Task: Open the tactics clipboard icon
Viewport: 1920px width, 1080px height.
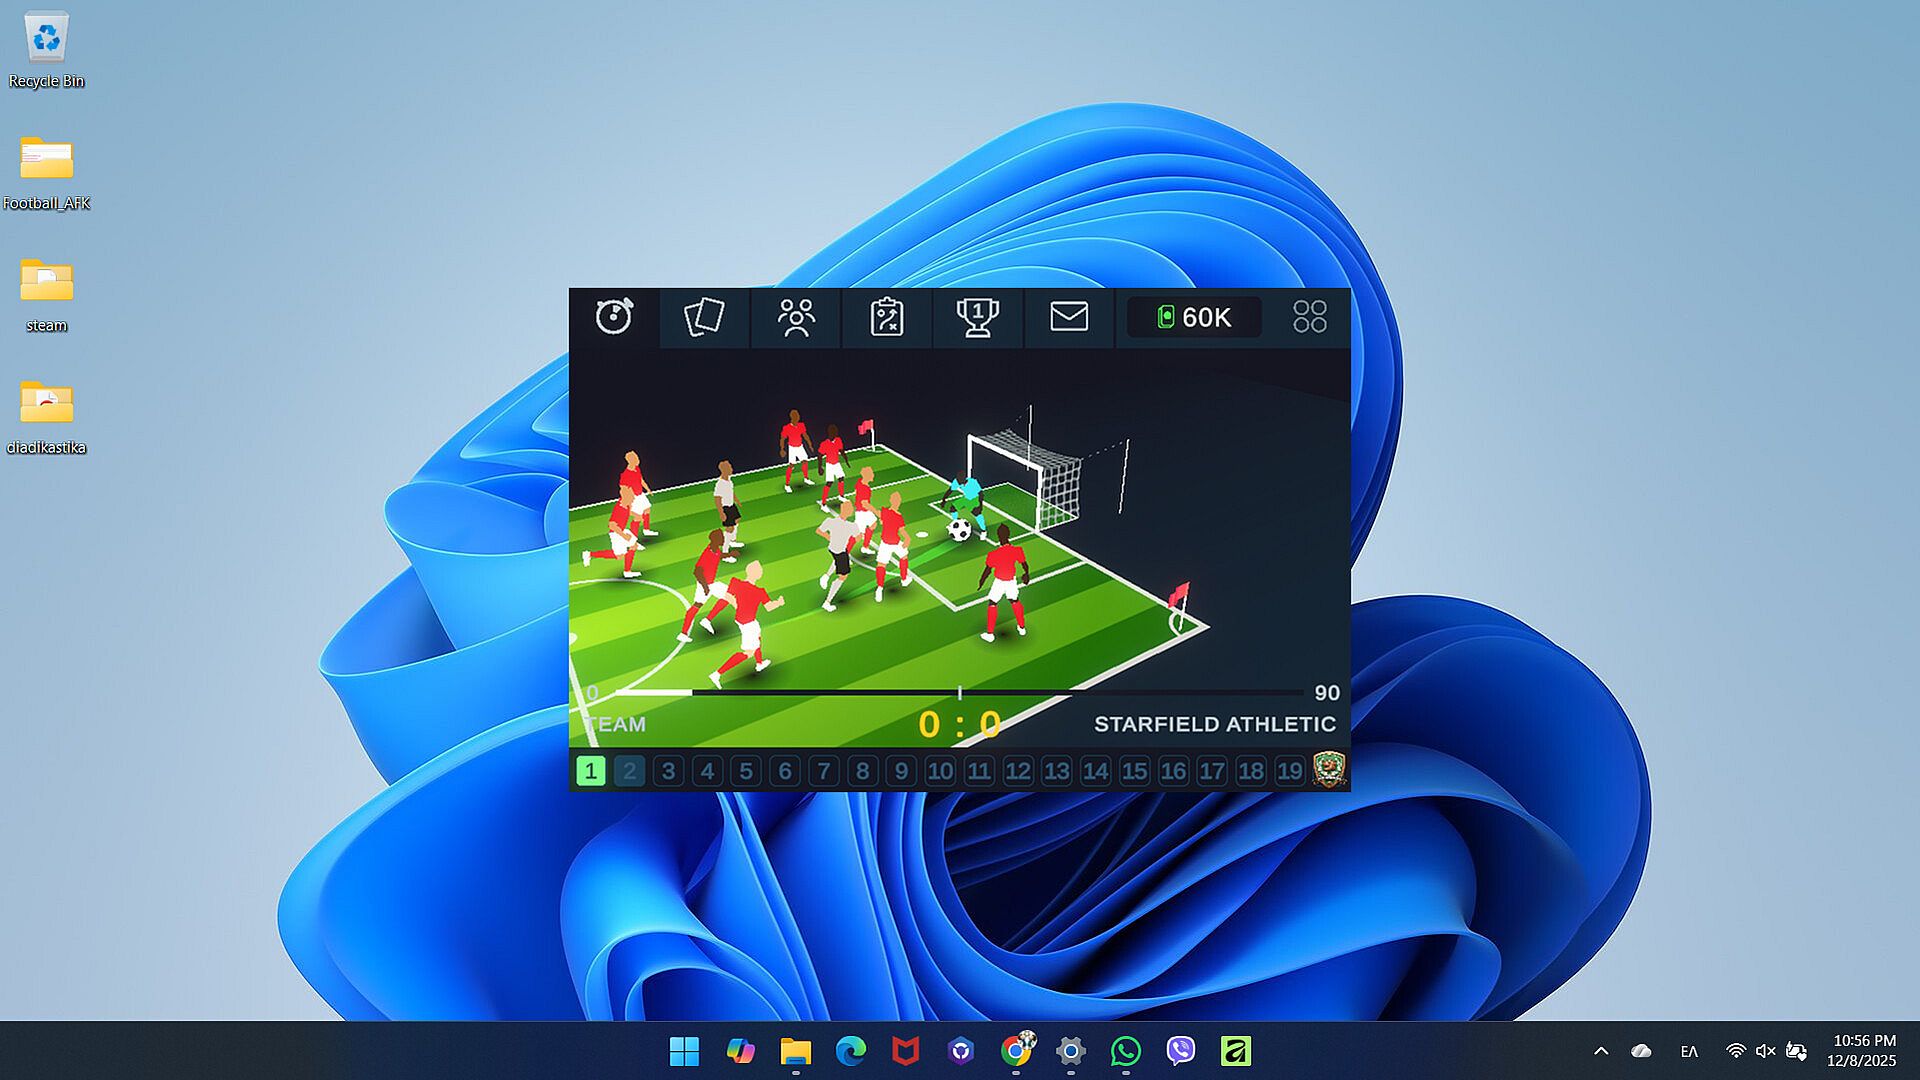Action: (x=887, y=317)
